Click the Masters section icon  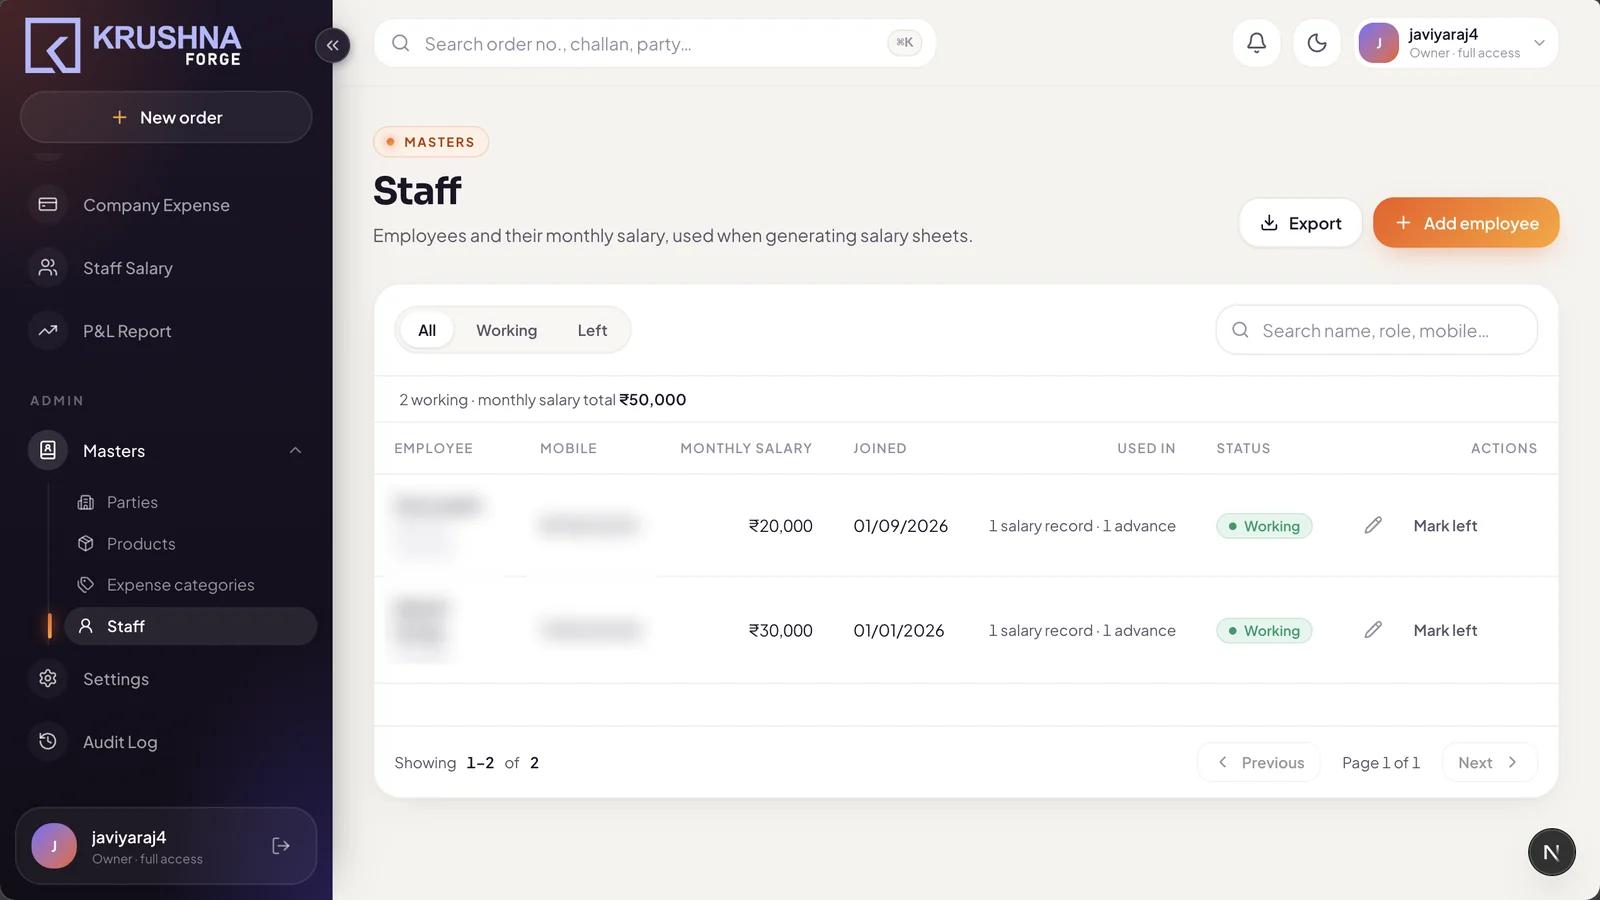pyautogui.click(x=48, y=450)
